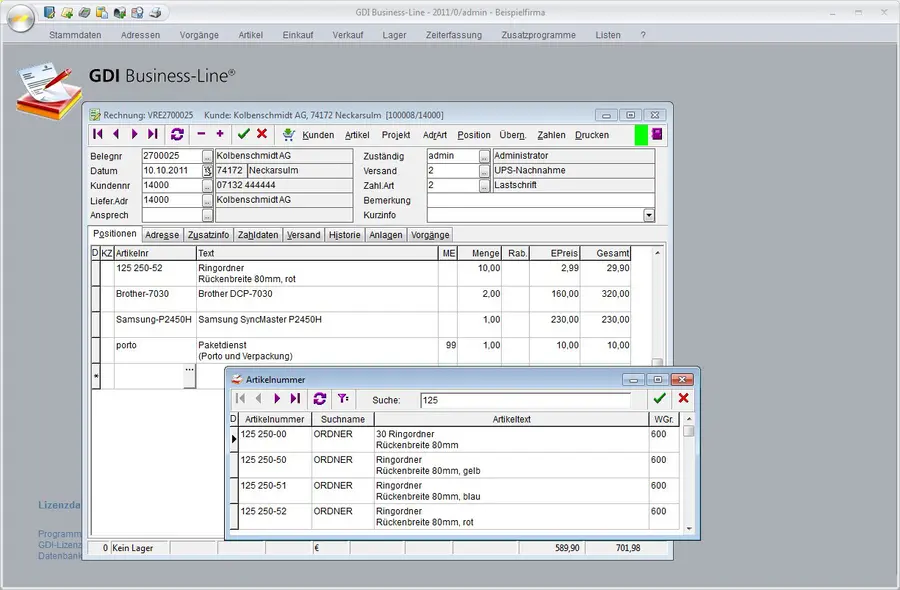900x590 pixels.
Task: Cancel article search with the red X
Action: click(x=684, y=399)
